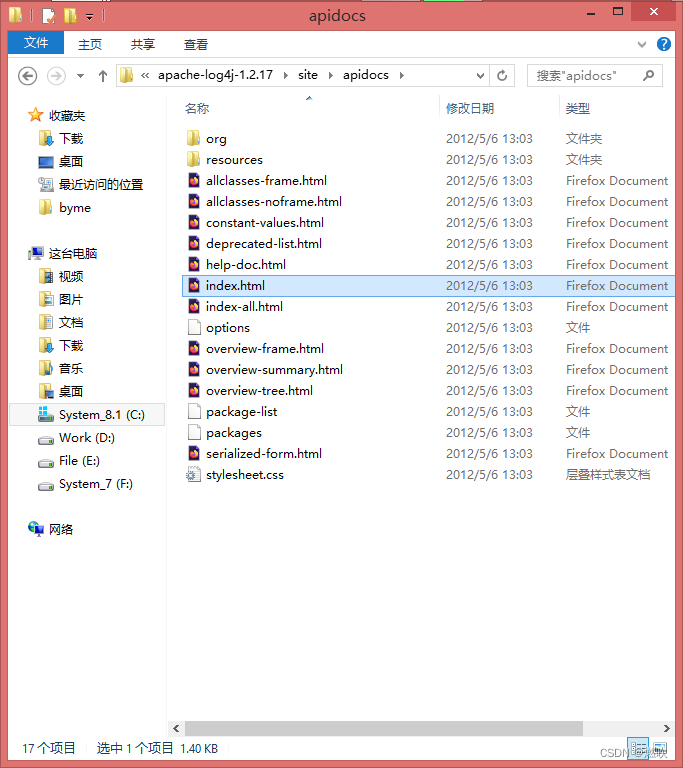Select constant-values.html Firefox file icon
The height and width of the screenshot is (768, 683).
pos(194,222)
